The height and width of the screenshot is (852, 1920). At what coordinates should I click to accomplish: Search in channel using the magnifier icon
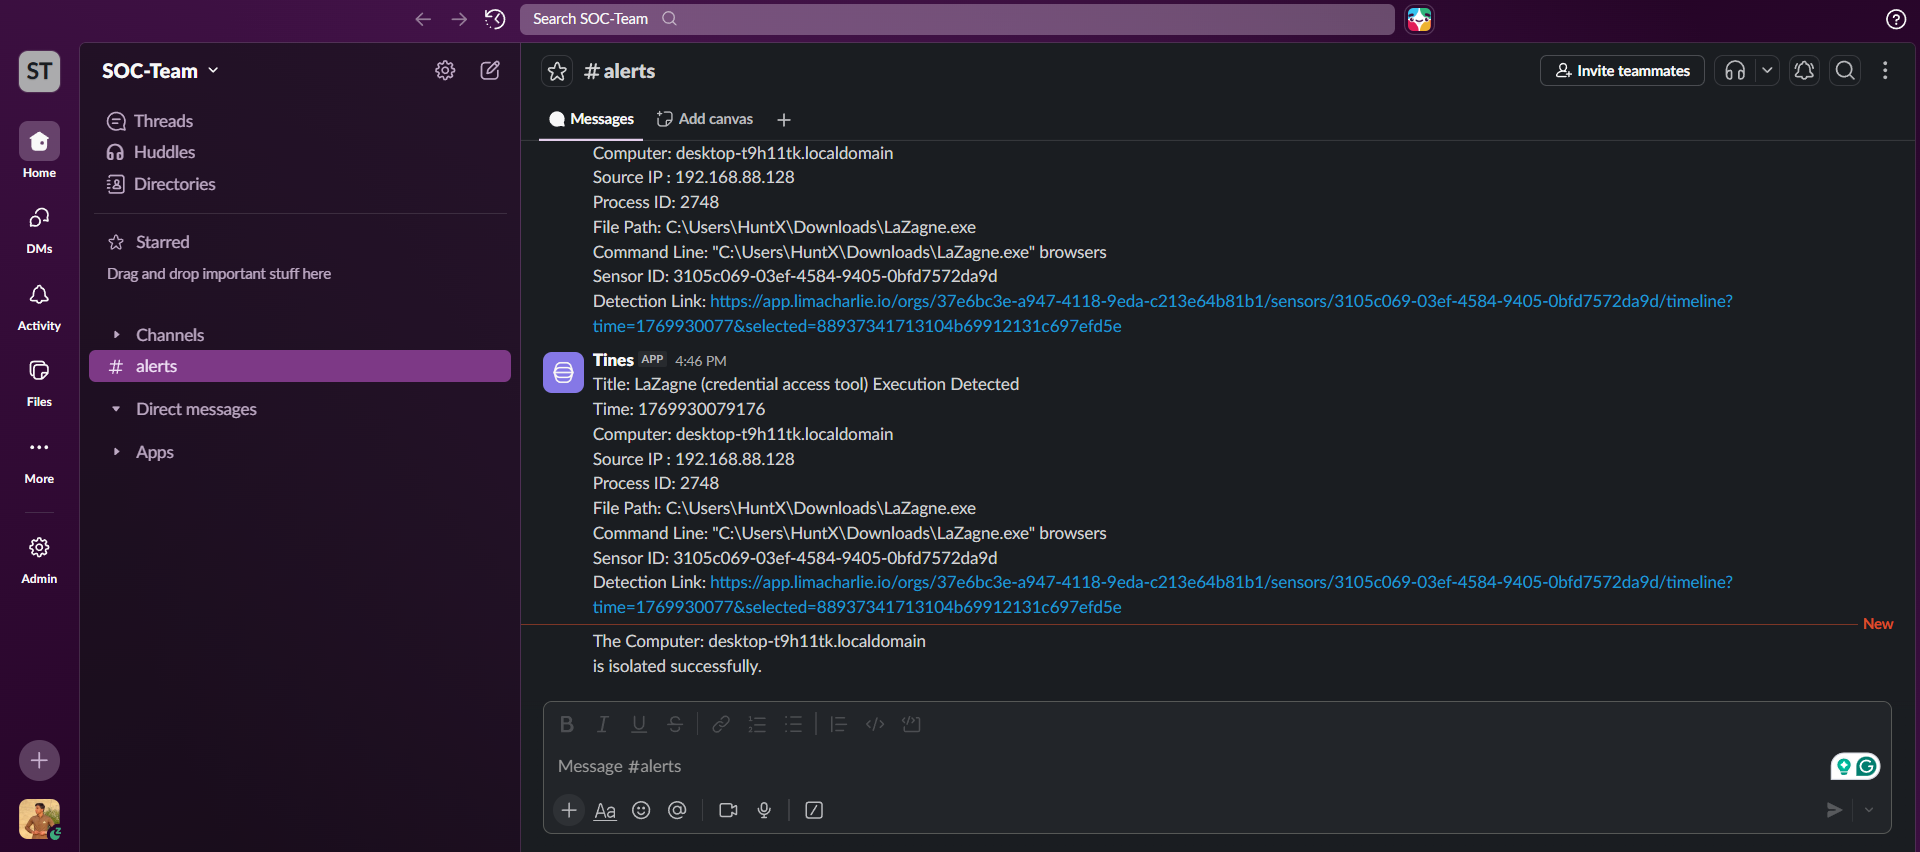(1845, 71)
